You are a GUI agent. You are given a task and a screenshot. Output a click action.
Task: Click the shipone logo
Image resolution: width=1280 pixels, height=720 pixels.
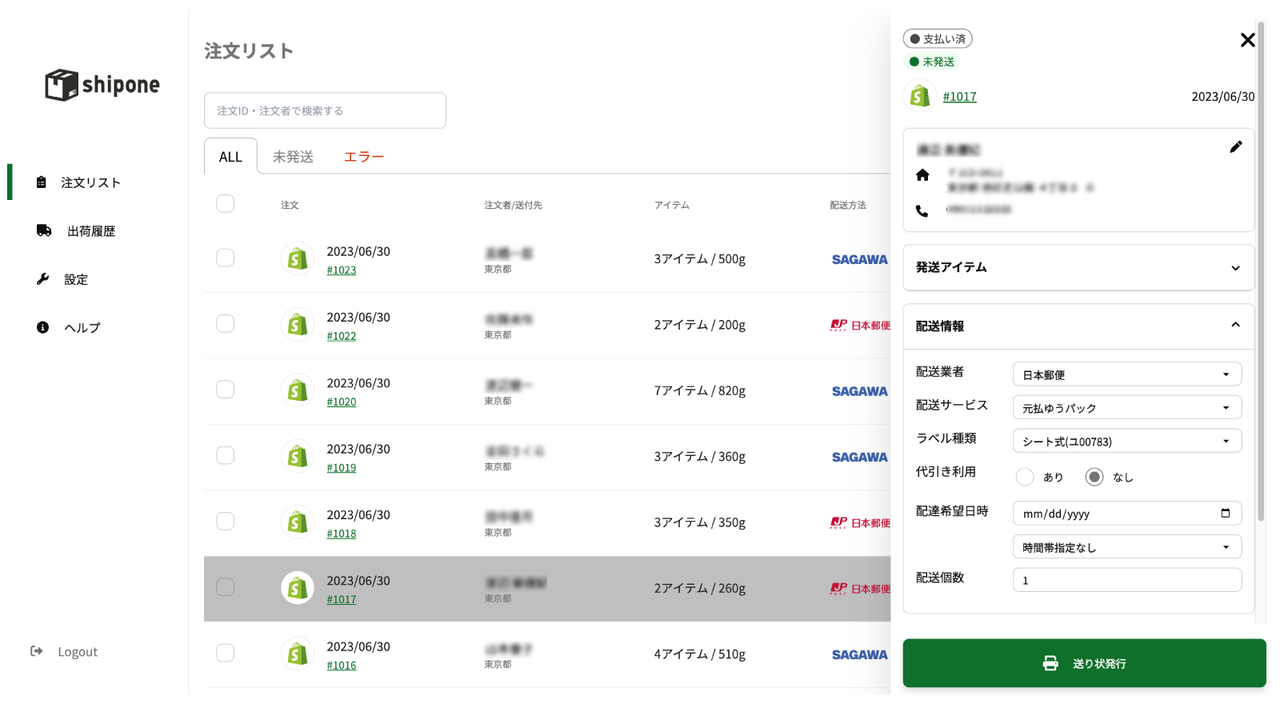click(102, 84)
